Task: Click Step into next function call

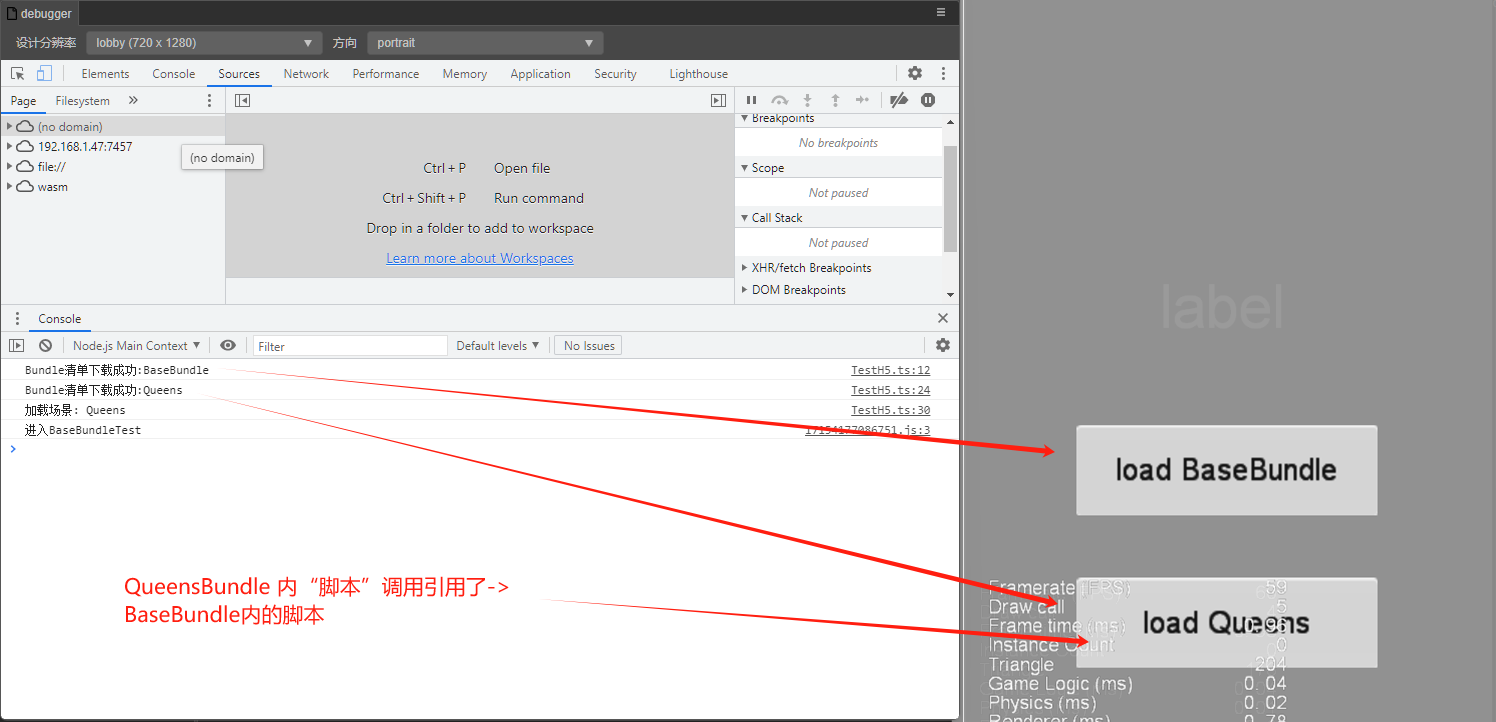Action: click(x=808, y=100)
